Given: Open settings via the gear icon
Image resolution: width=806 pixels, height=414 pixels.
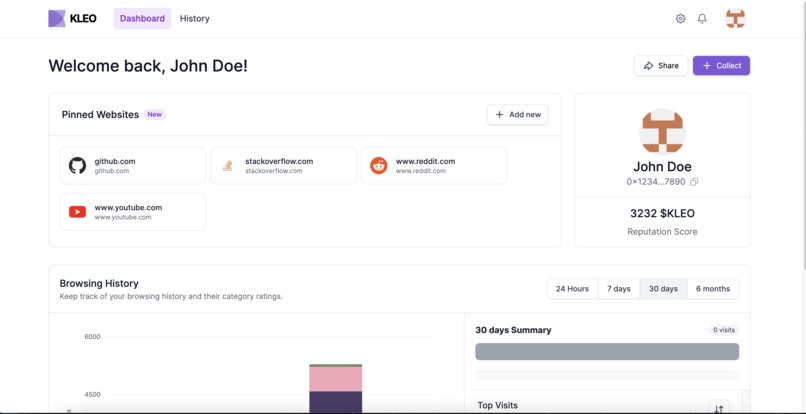Looking at the screenshot, I should 680,19.
